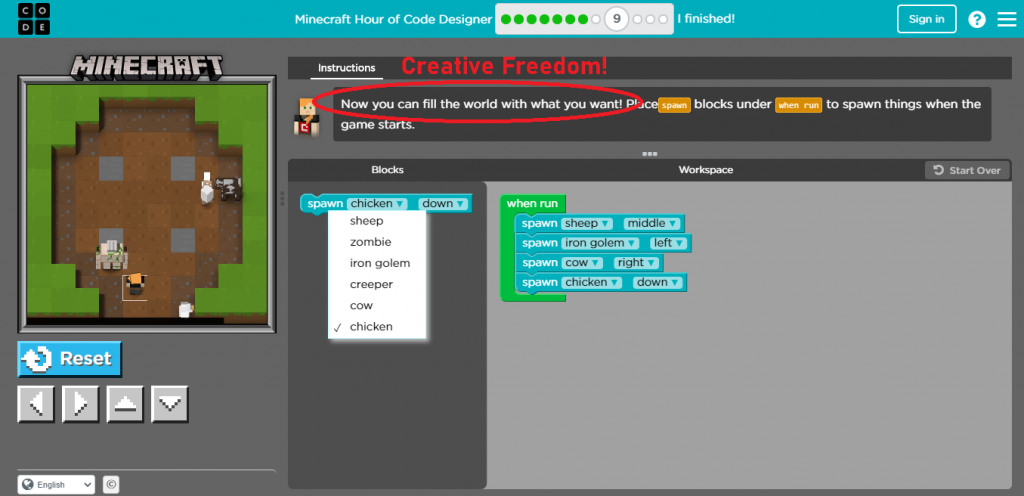Screen dimensions: 1024x496
Task: Open workspace chicken entity dropdown
Action: [592, 282]
